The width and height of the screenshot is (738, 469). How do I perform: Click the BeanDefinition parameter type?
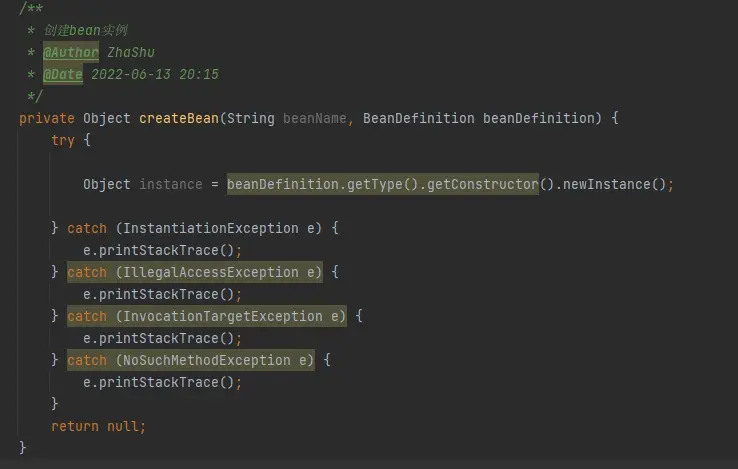[418, 118]
